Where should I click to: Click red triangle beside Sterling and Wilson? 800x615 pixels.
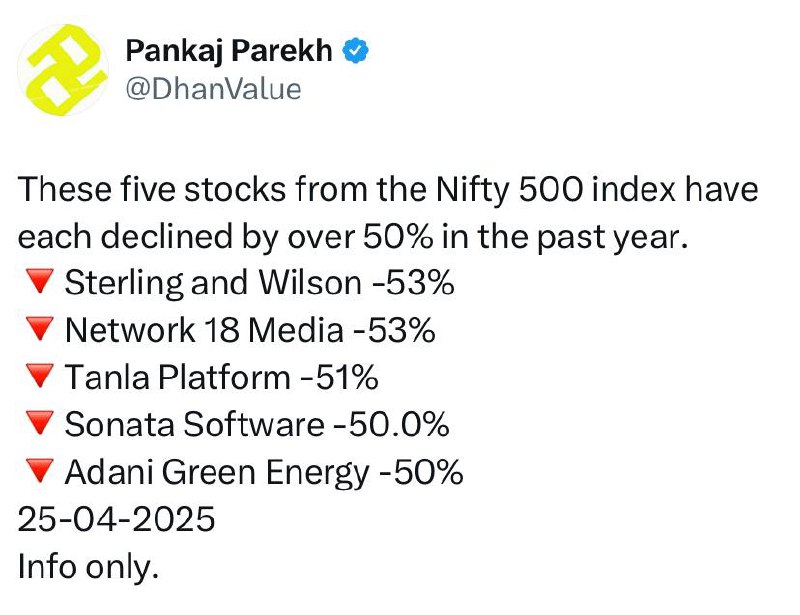coord(40,281)
